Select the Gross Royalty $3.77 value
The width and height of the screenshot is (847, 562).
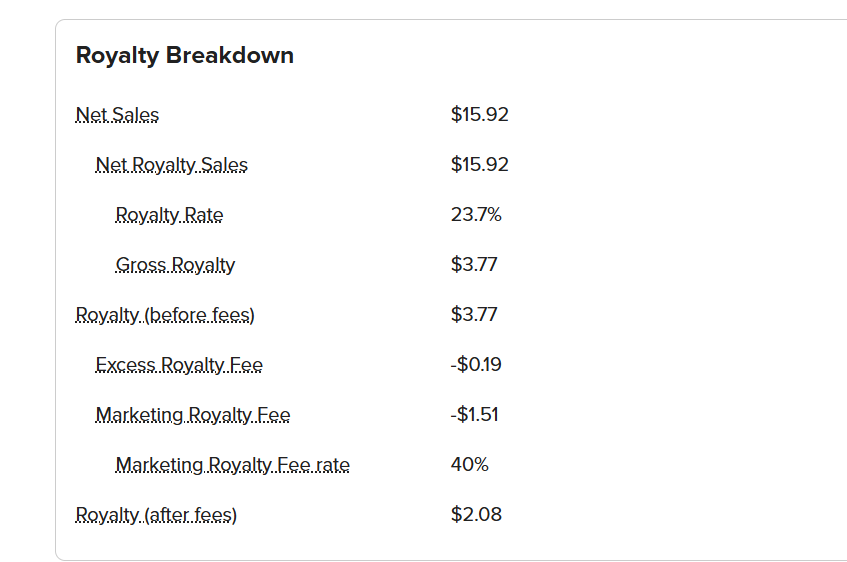[x=474, y=264]
